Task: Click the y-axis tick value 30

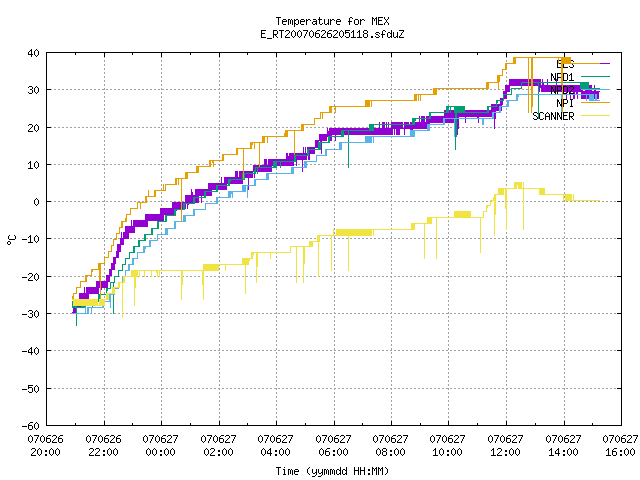Action: (x=33, y=90)
